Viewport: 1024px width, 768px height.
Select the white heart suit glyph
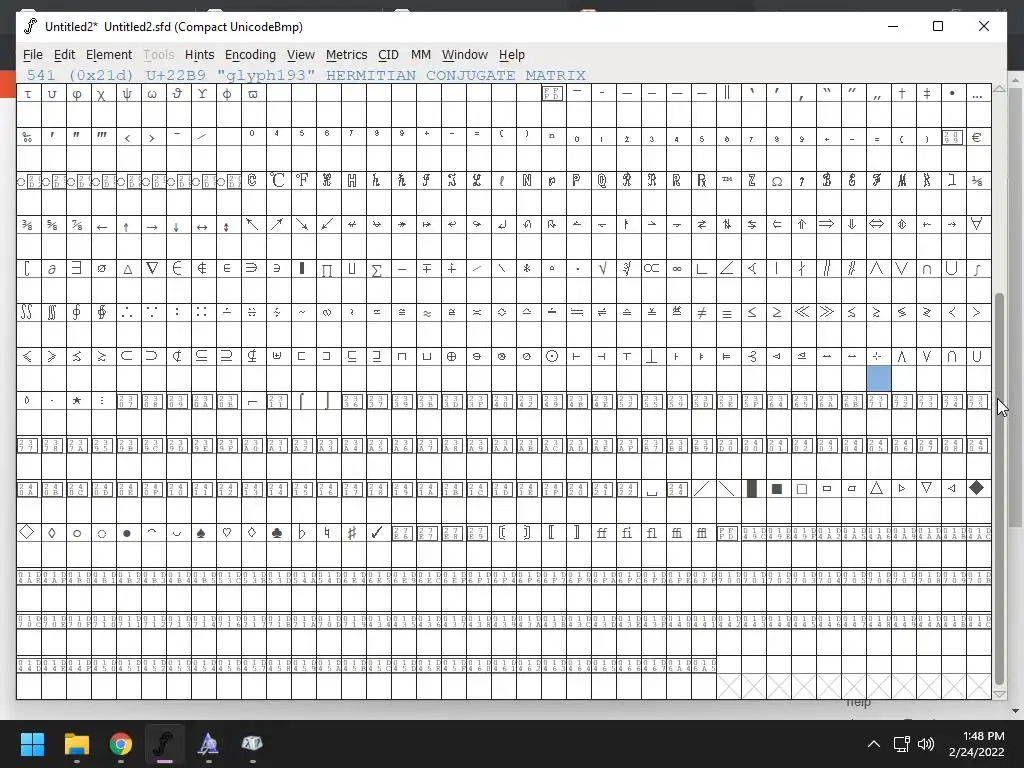coord(227,533)
